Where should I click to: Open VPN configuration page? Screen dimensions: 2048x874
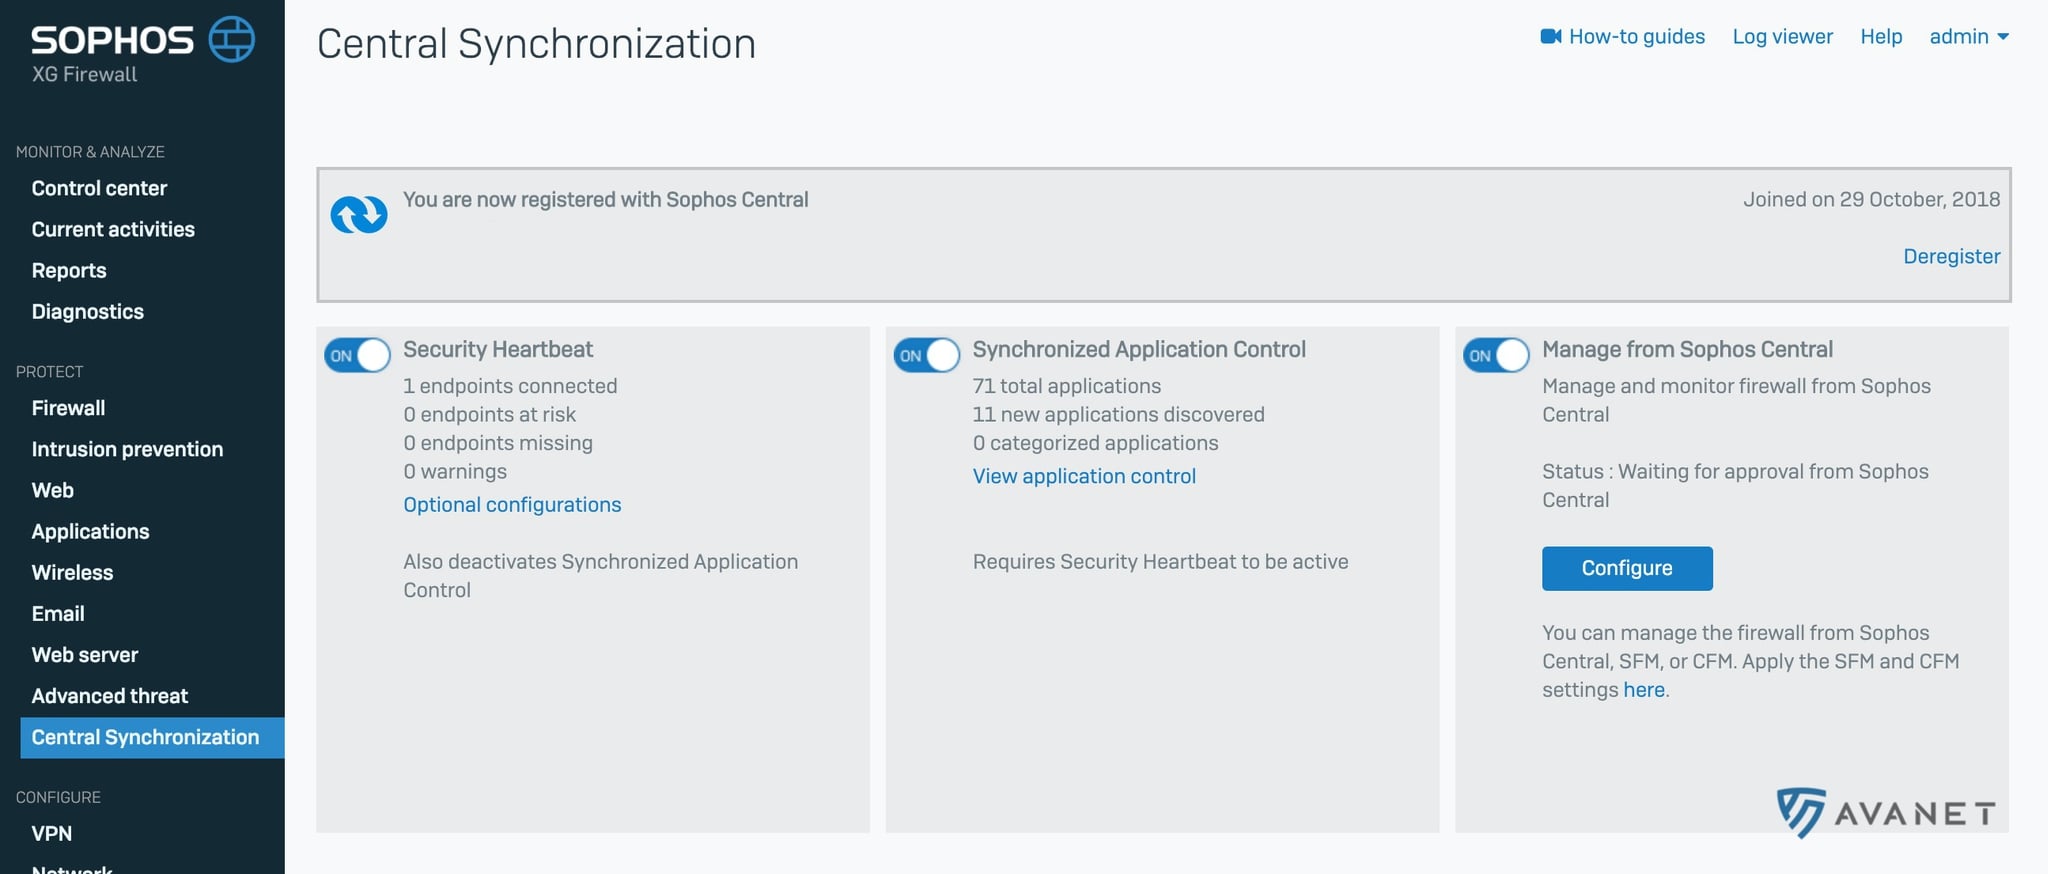click(52, 833)
